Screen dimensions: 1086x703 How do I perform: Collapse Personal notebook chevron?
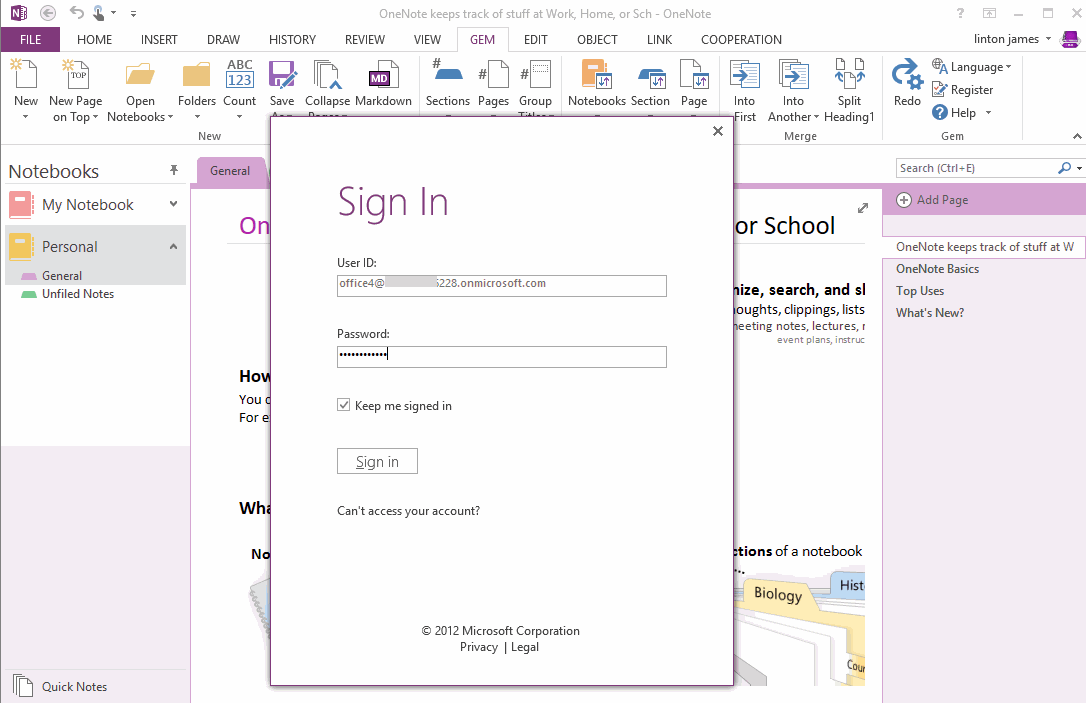click(x=173, y=246)
